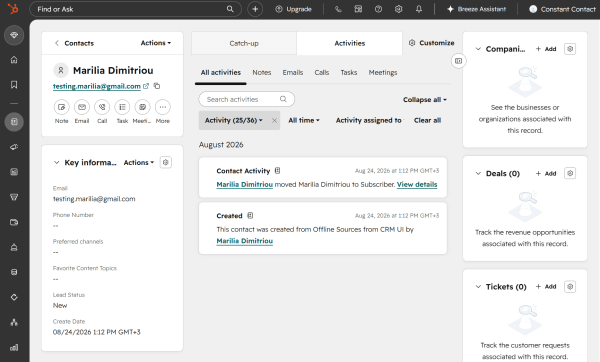Click the Find or Ask search field

click(135, 9)
